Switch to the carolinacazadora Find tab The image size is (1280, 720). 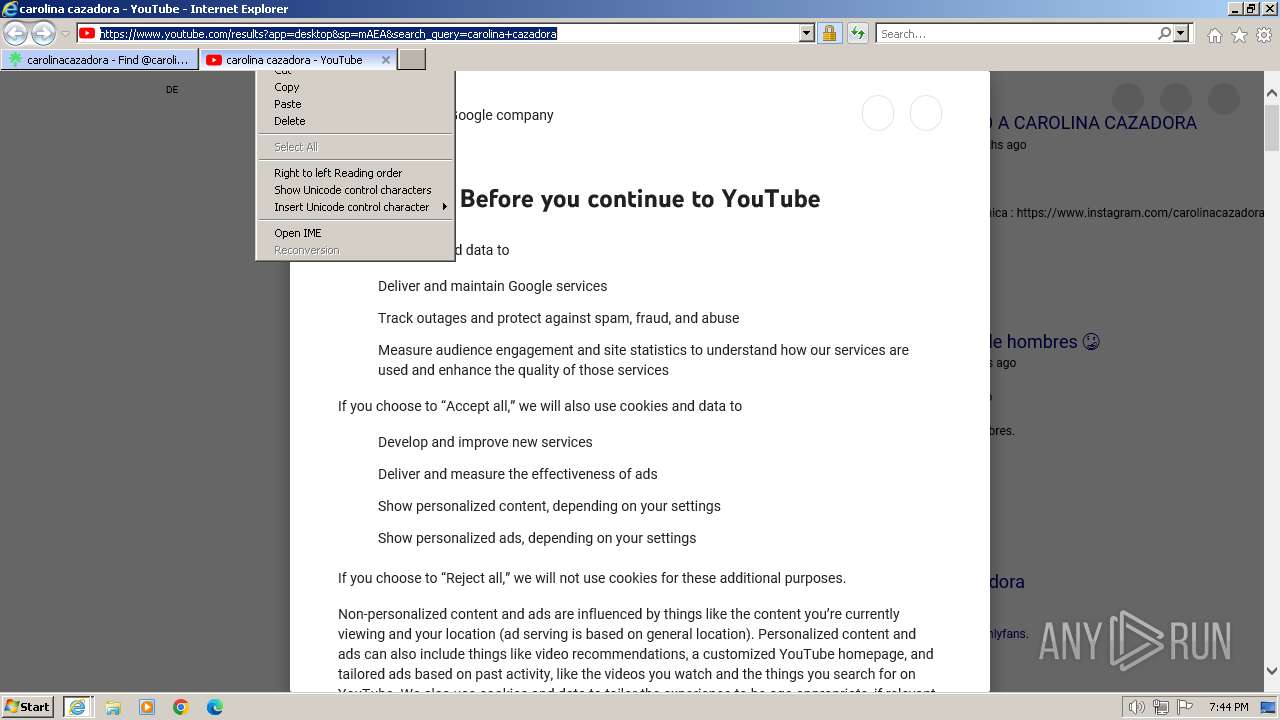tap(100, 60)
